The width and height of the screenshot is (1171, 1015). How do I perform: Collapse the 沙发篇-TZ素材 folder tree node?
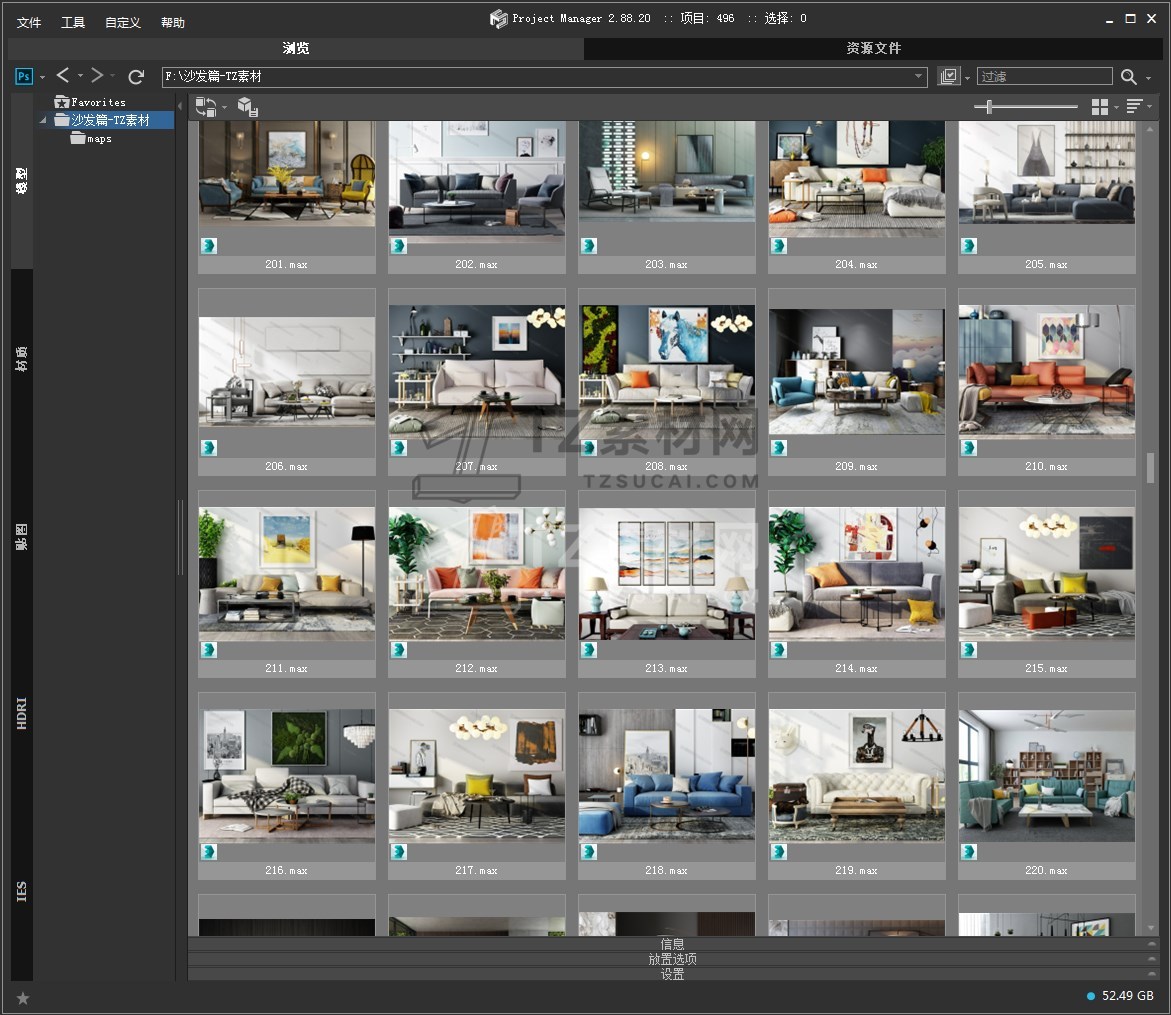coord(44,121)
